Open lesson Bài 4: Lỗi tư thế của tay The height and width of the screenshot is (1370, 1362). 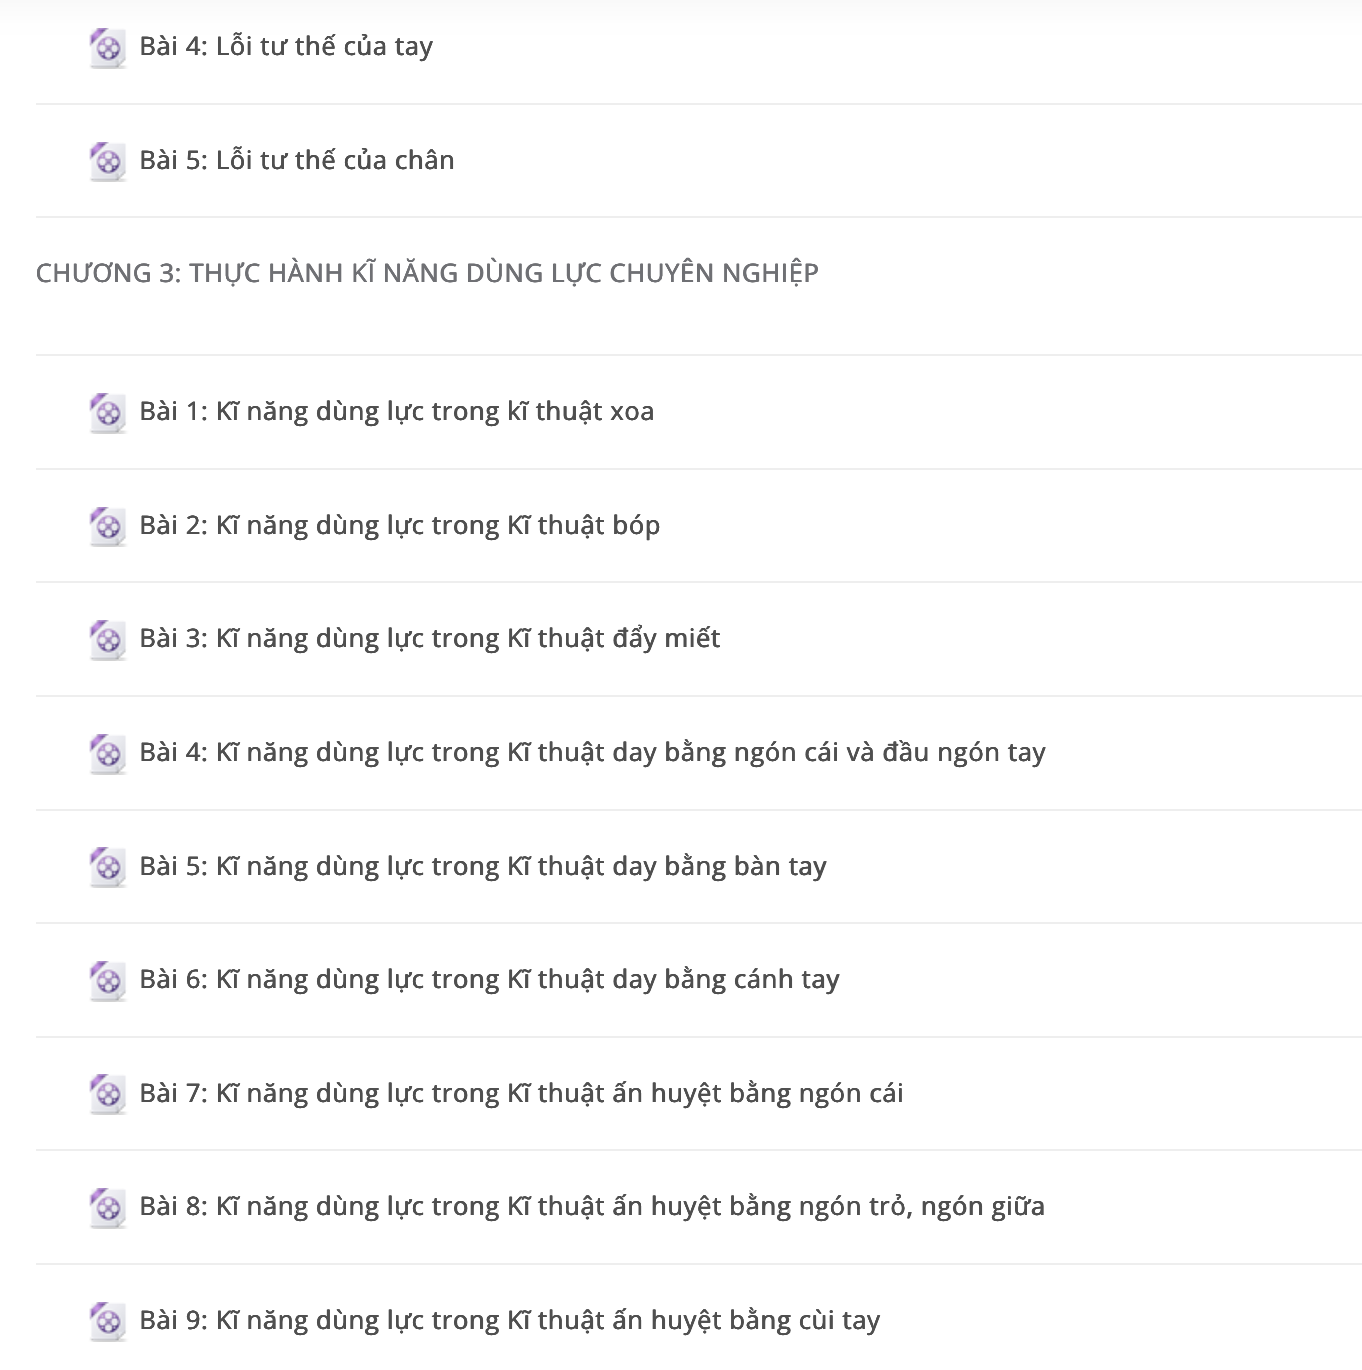point(286,47)
